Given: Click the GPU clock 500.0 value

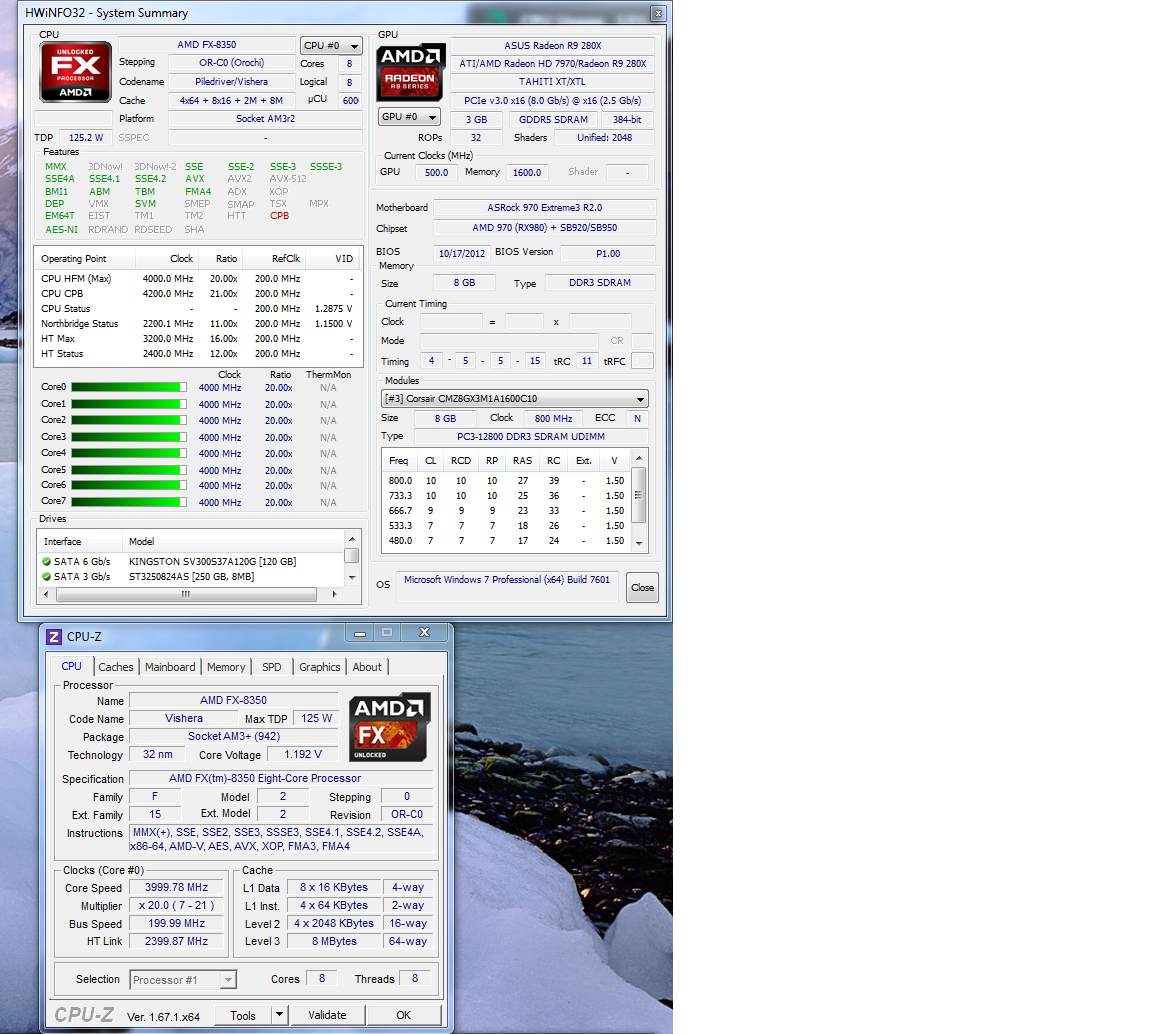Looking at the screenshot, I should [436, 172].
